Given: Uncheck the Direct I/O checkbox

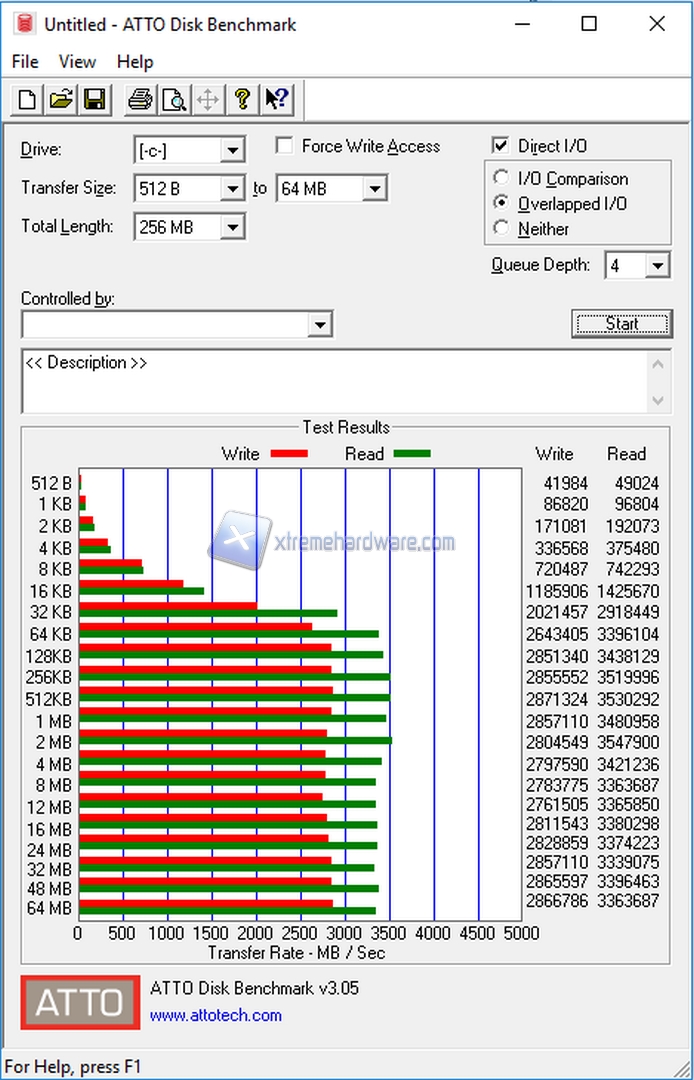Looking at the screenshot, I should point(501,146).
